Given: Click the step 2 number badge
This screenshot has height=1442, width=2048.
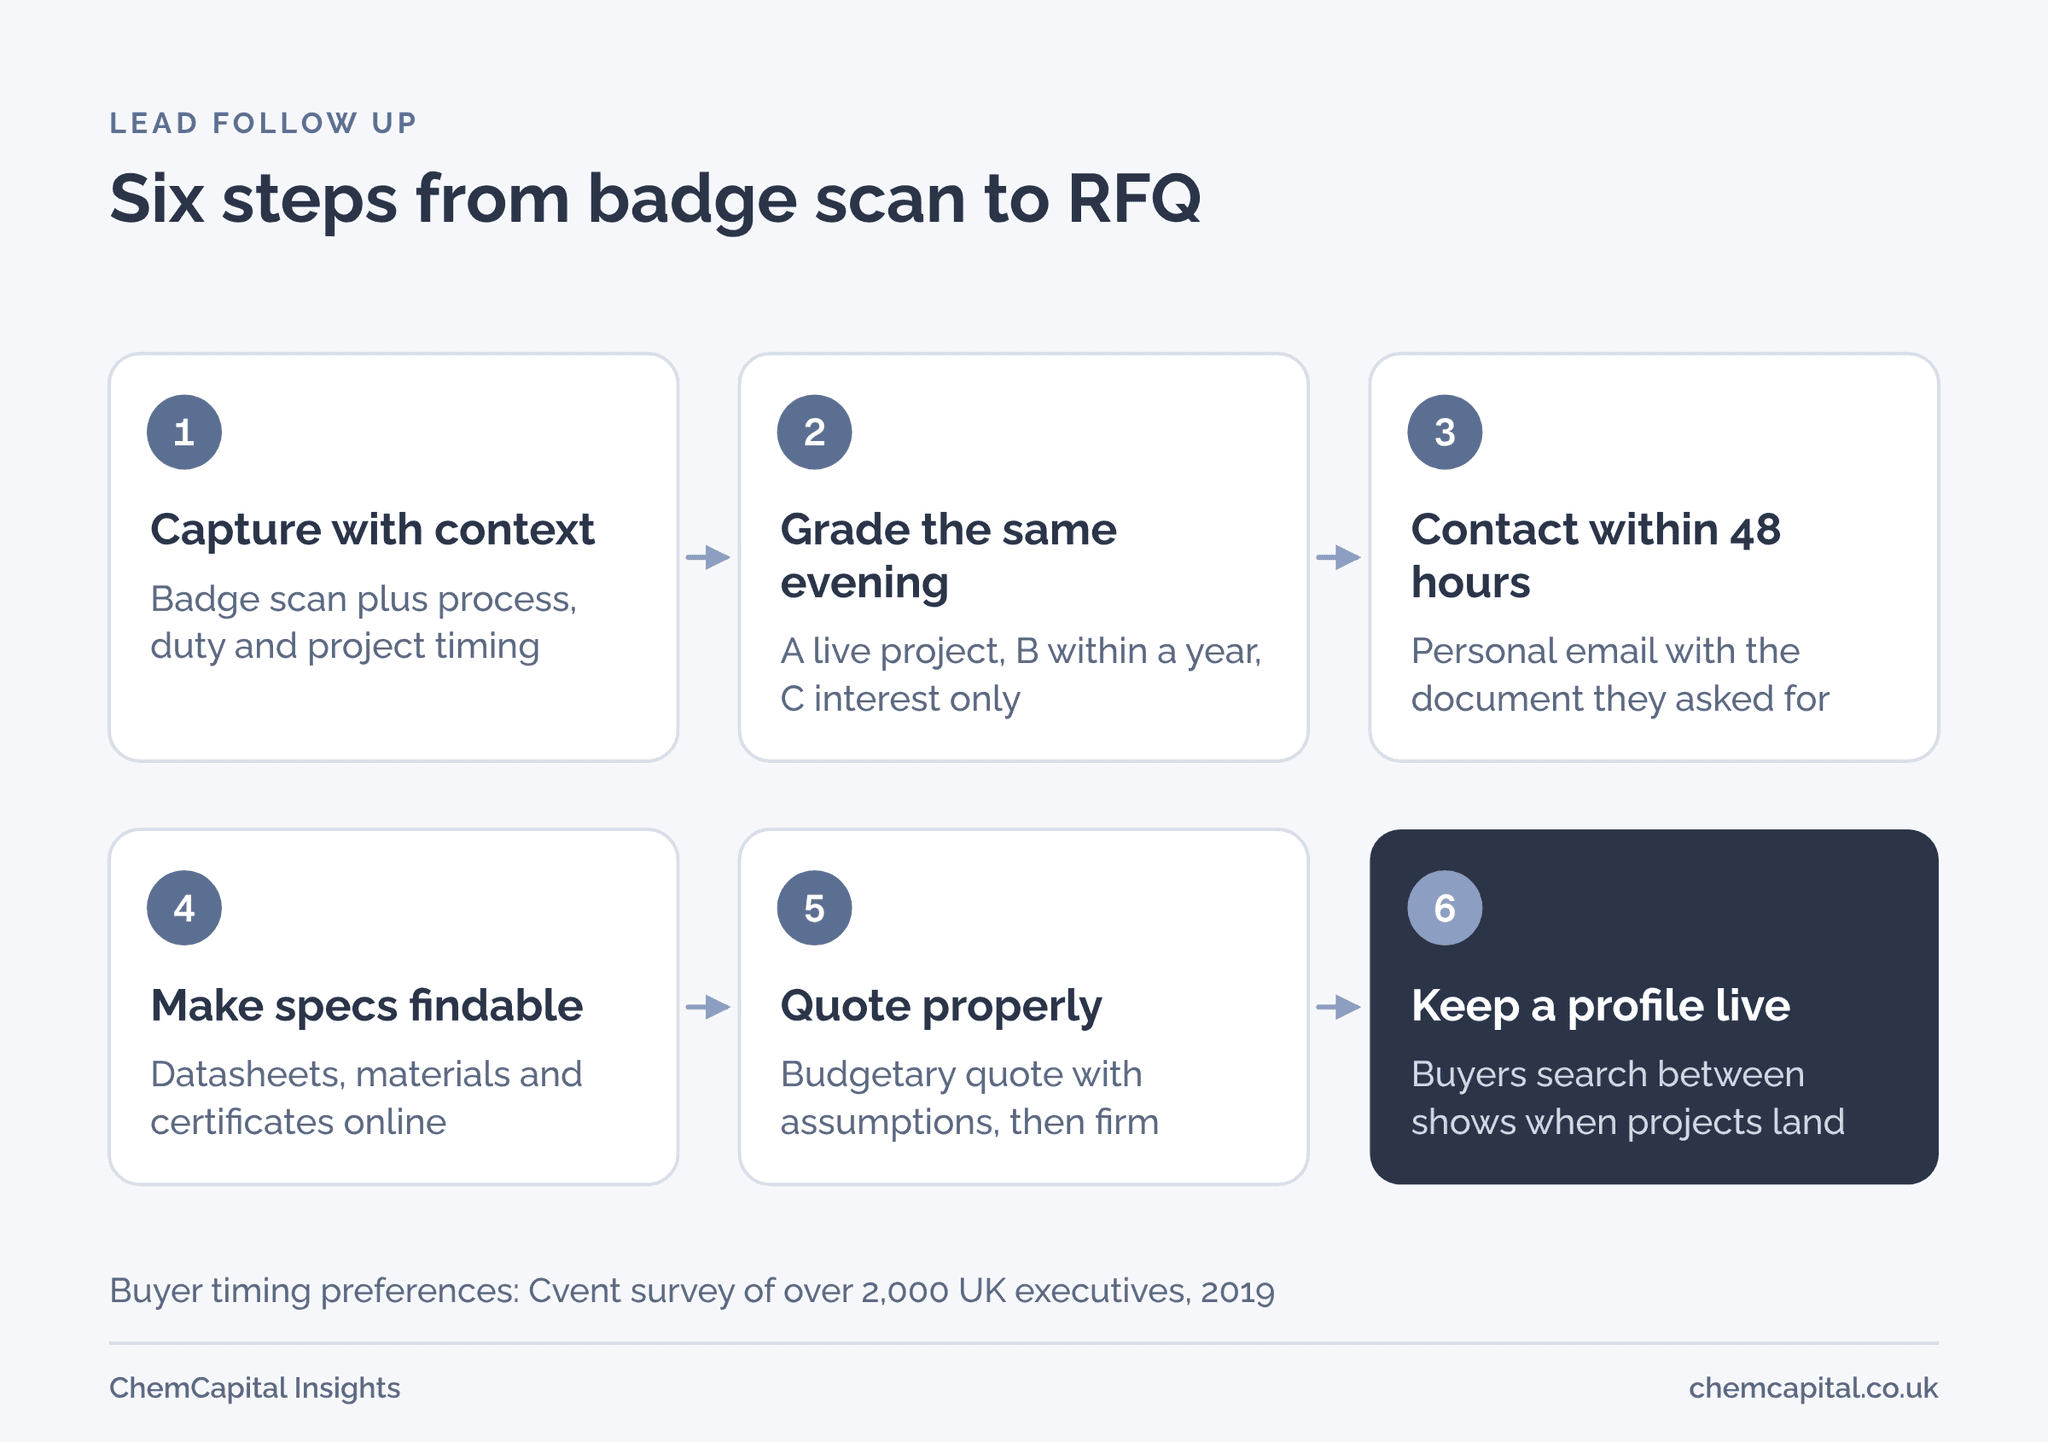Looking at the screenshot, I should [814, 432].
